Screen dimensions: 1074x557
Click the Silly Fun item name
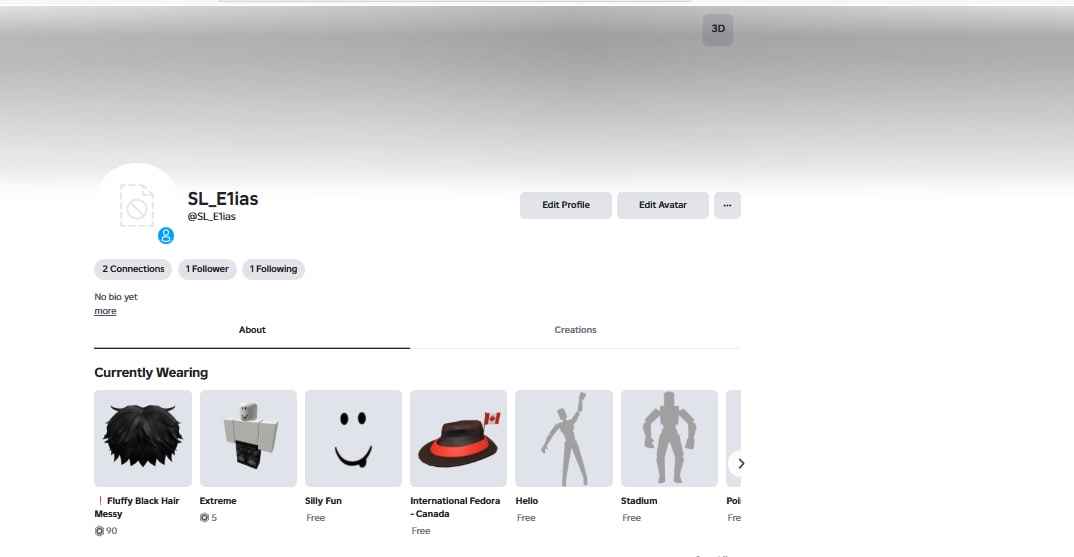[323, 501]
